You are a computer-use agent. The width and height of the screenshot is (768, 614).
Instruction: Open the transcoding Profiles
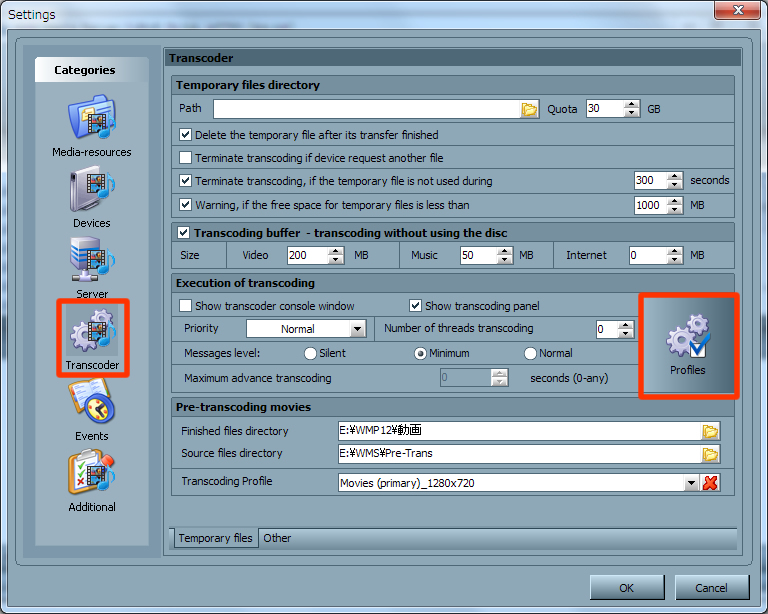(x=688, y=345)
